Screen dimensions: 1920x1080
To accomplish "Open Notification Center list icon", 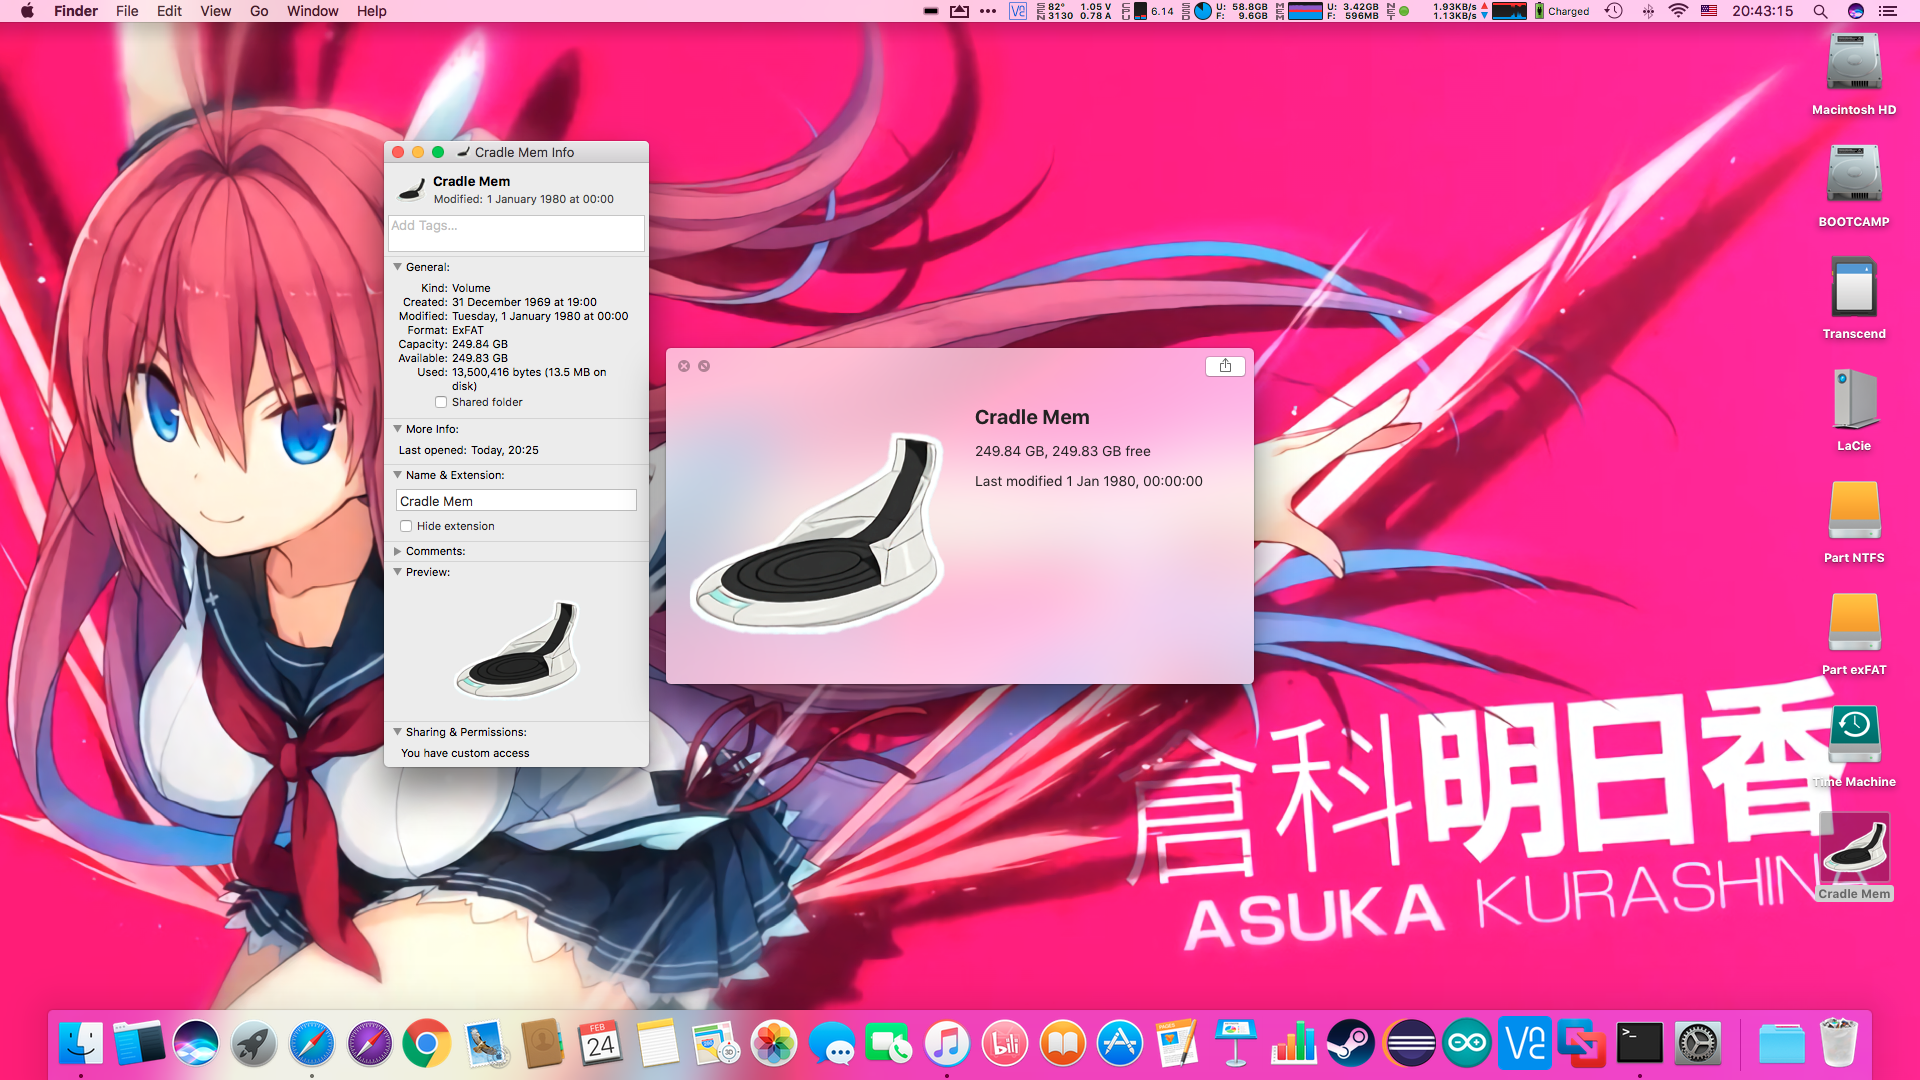I will 1888,11.
